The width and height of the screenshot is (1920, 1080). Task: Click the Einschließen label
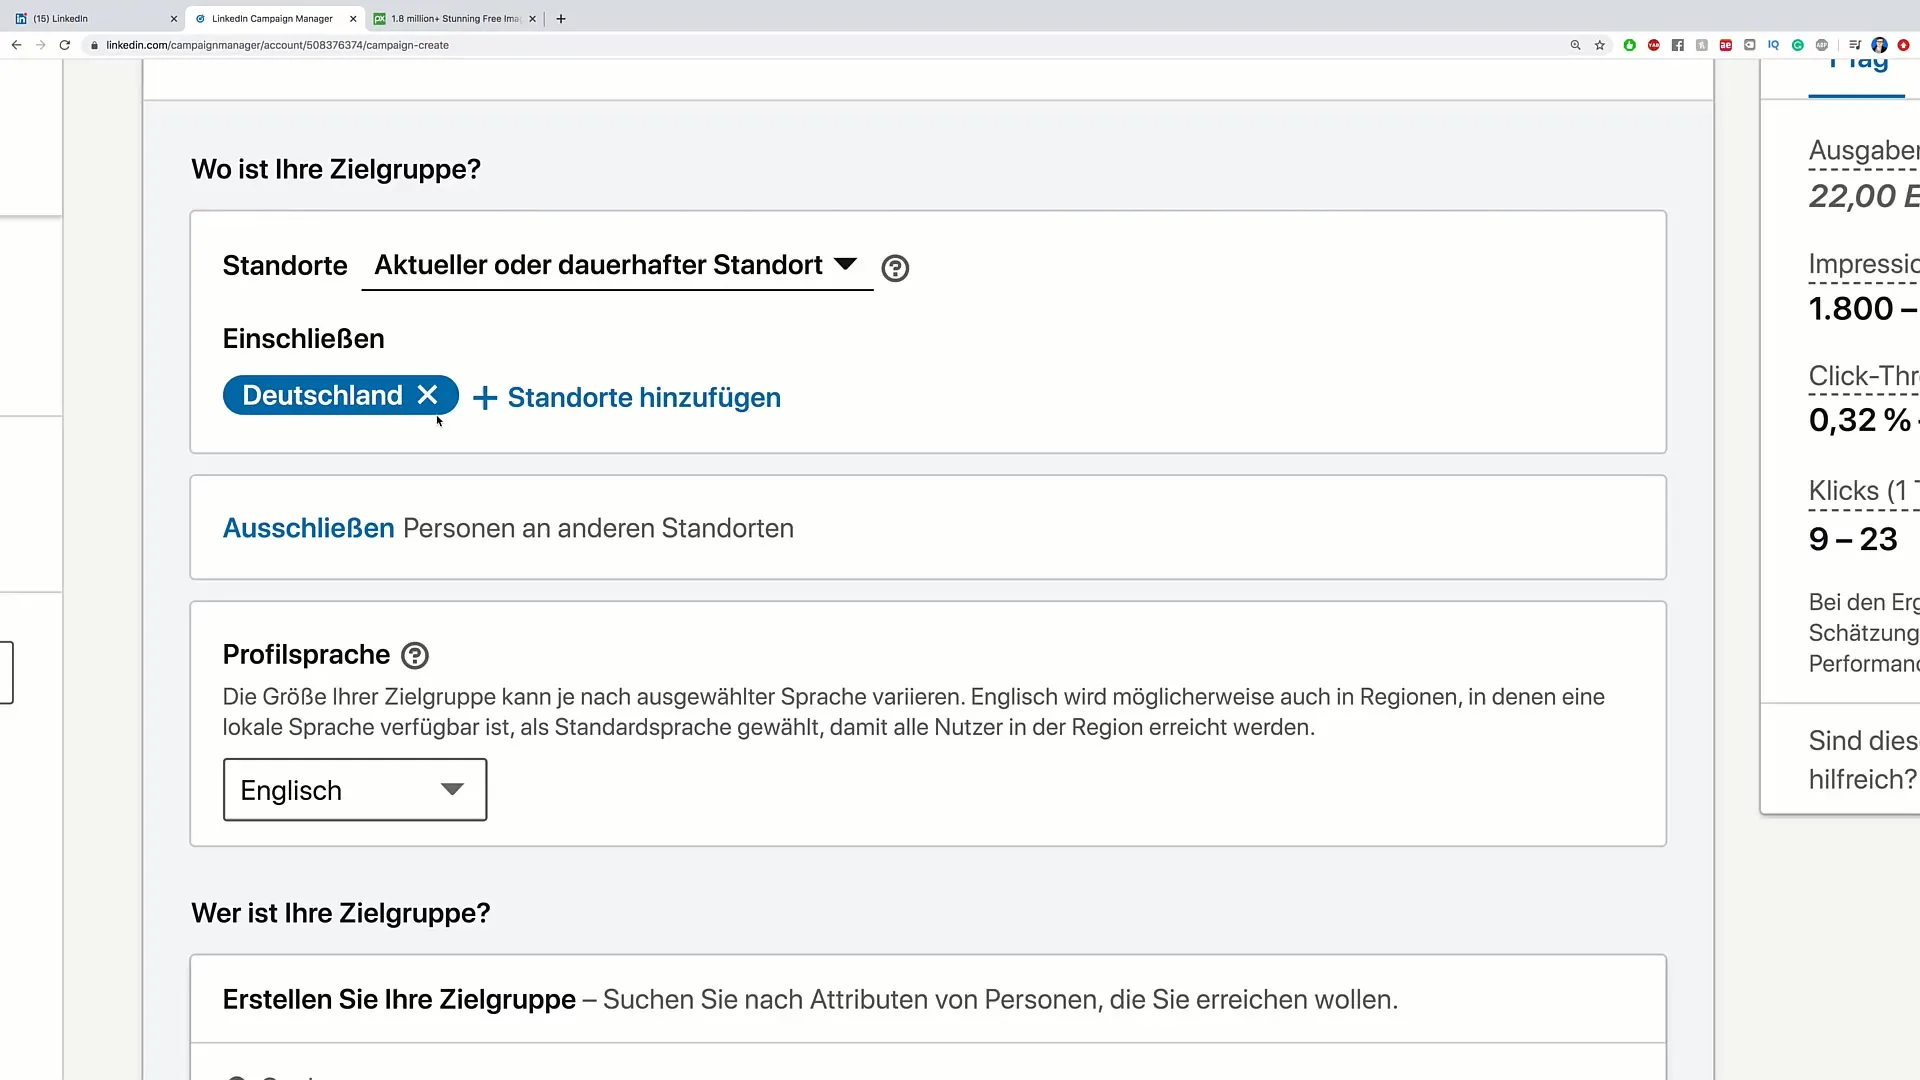pos(303,339)
